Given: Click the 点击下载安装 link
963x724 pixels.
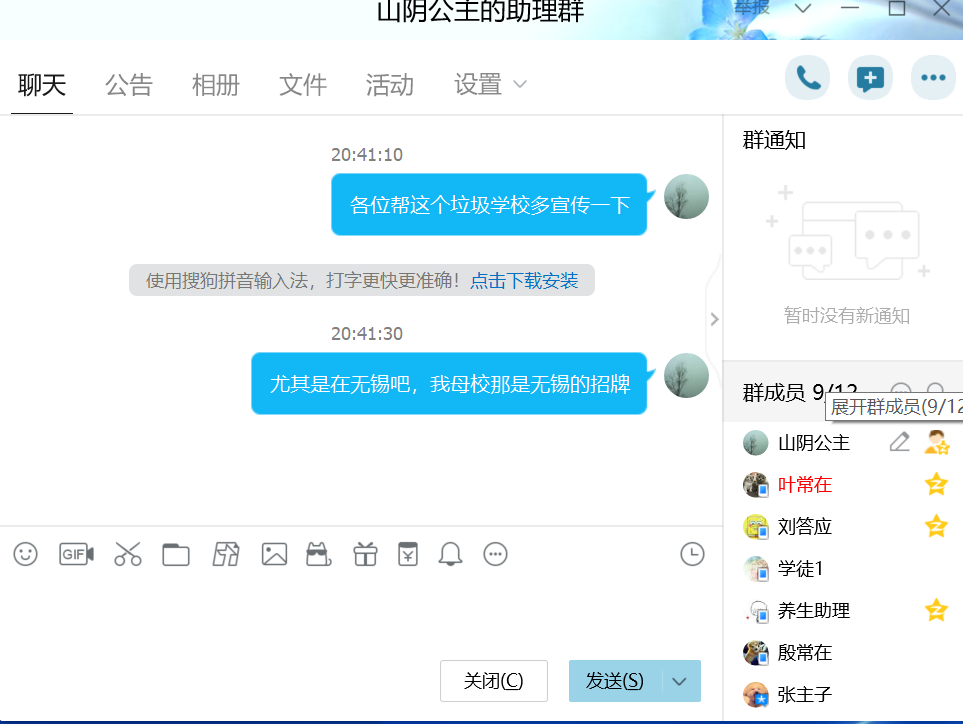Looking at the screenshot, I should 524,281.
